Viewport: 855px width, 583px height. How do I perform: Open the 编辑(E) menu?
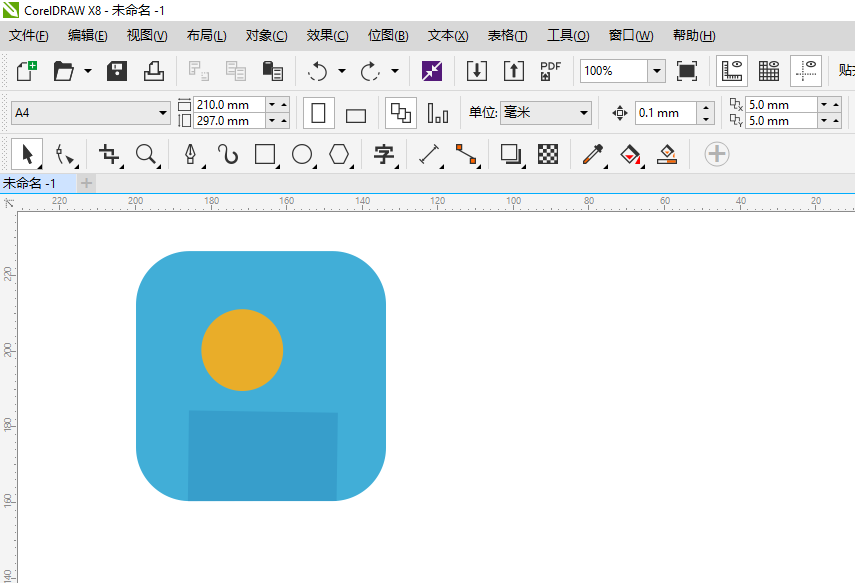click(87, 35)
